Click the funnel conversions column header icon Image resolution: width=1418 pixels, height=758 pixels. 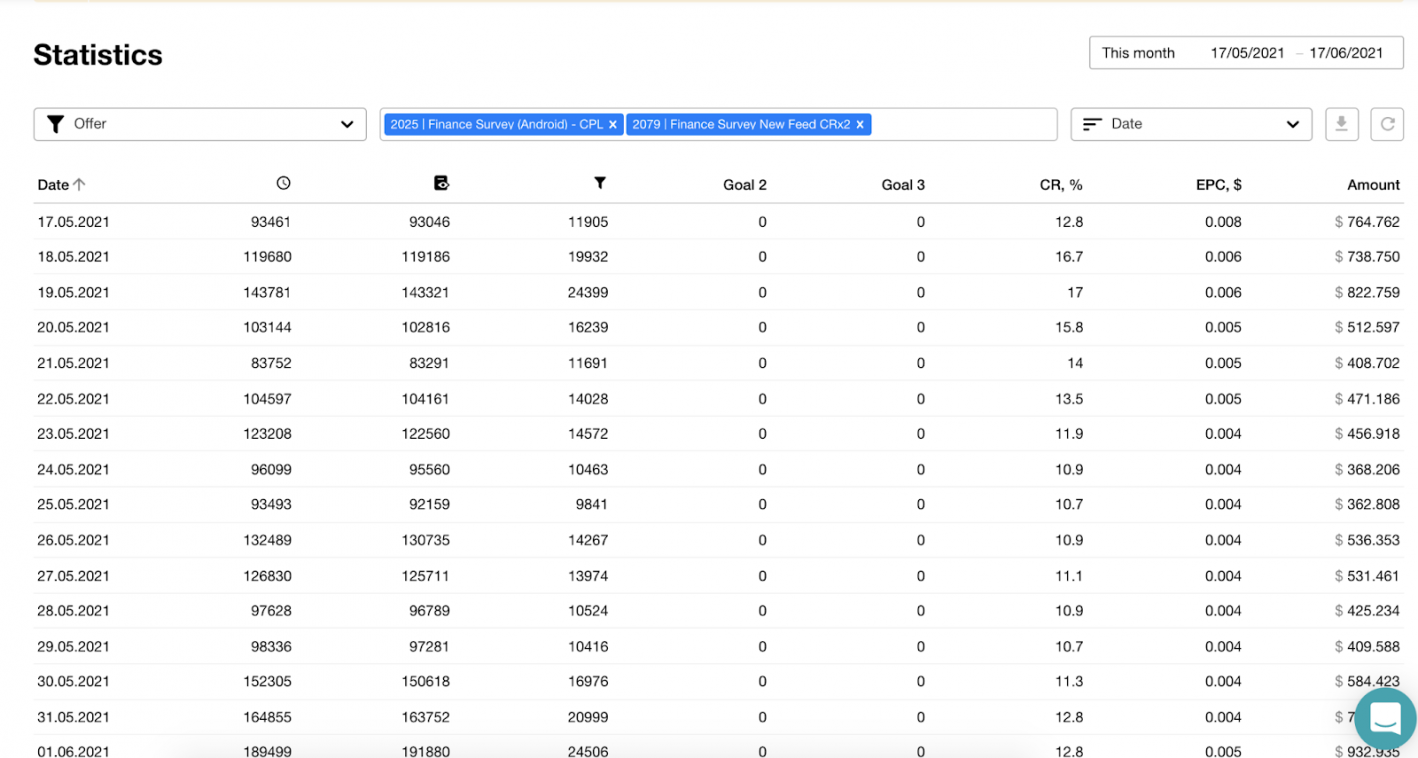(x=600, y=183)
